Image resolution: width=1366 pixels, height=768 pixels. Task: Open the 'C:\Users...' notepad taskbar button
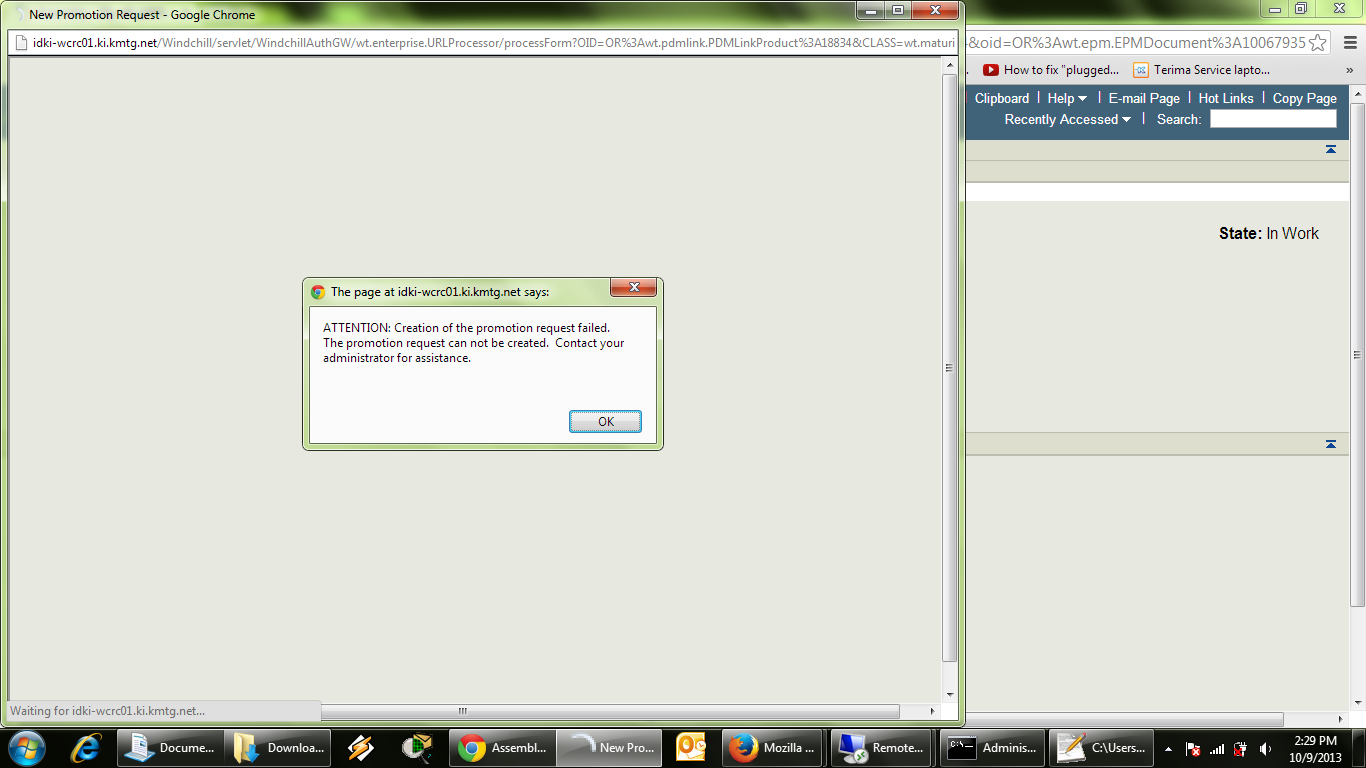[x=1100, y=747]
